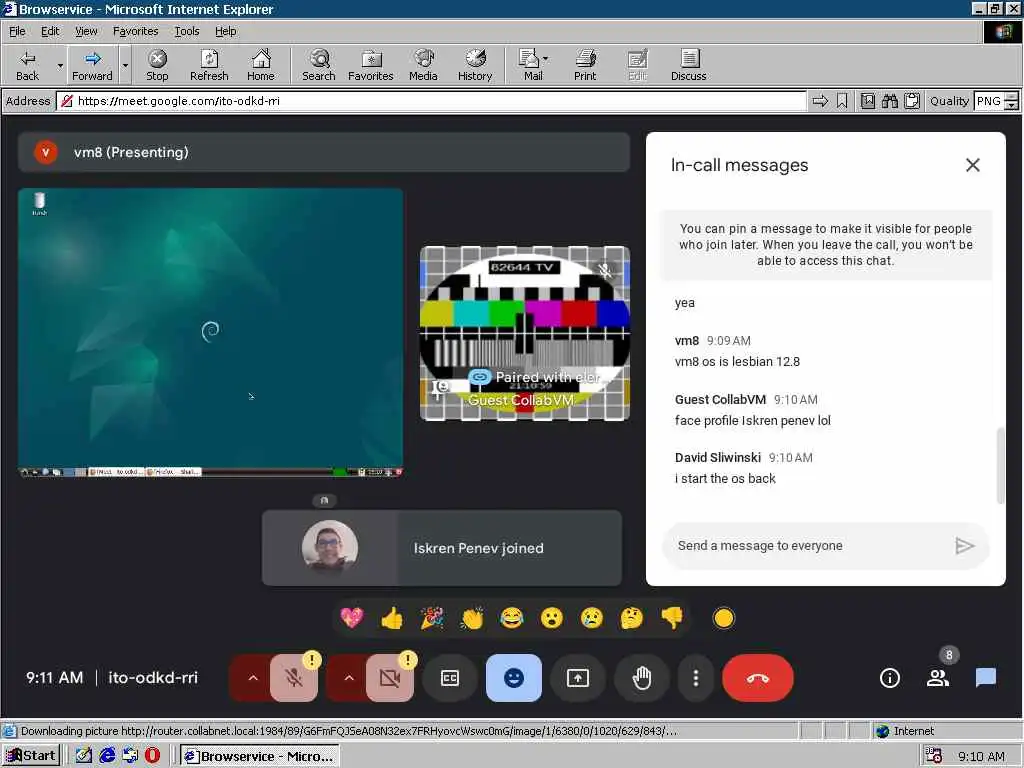This screenshot has width=1024, height=768.
Task: Raise your hand
Action: click(642, 678)
